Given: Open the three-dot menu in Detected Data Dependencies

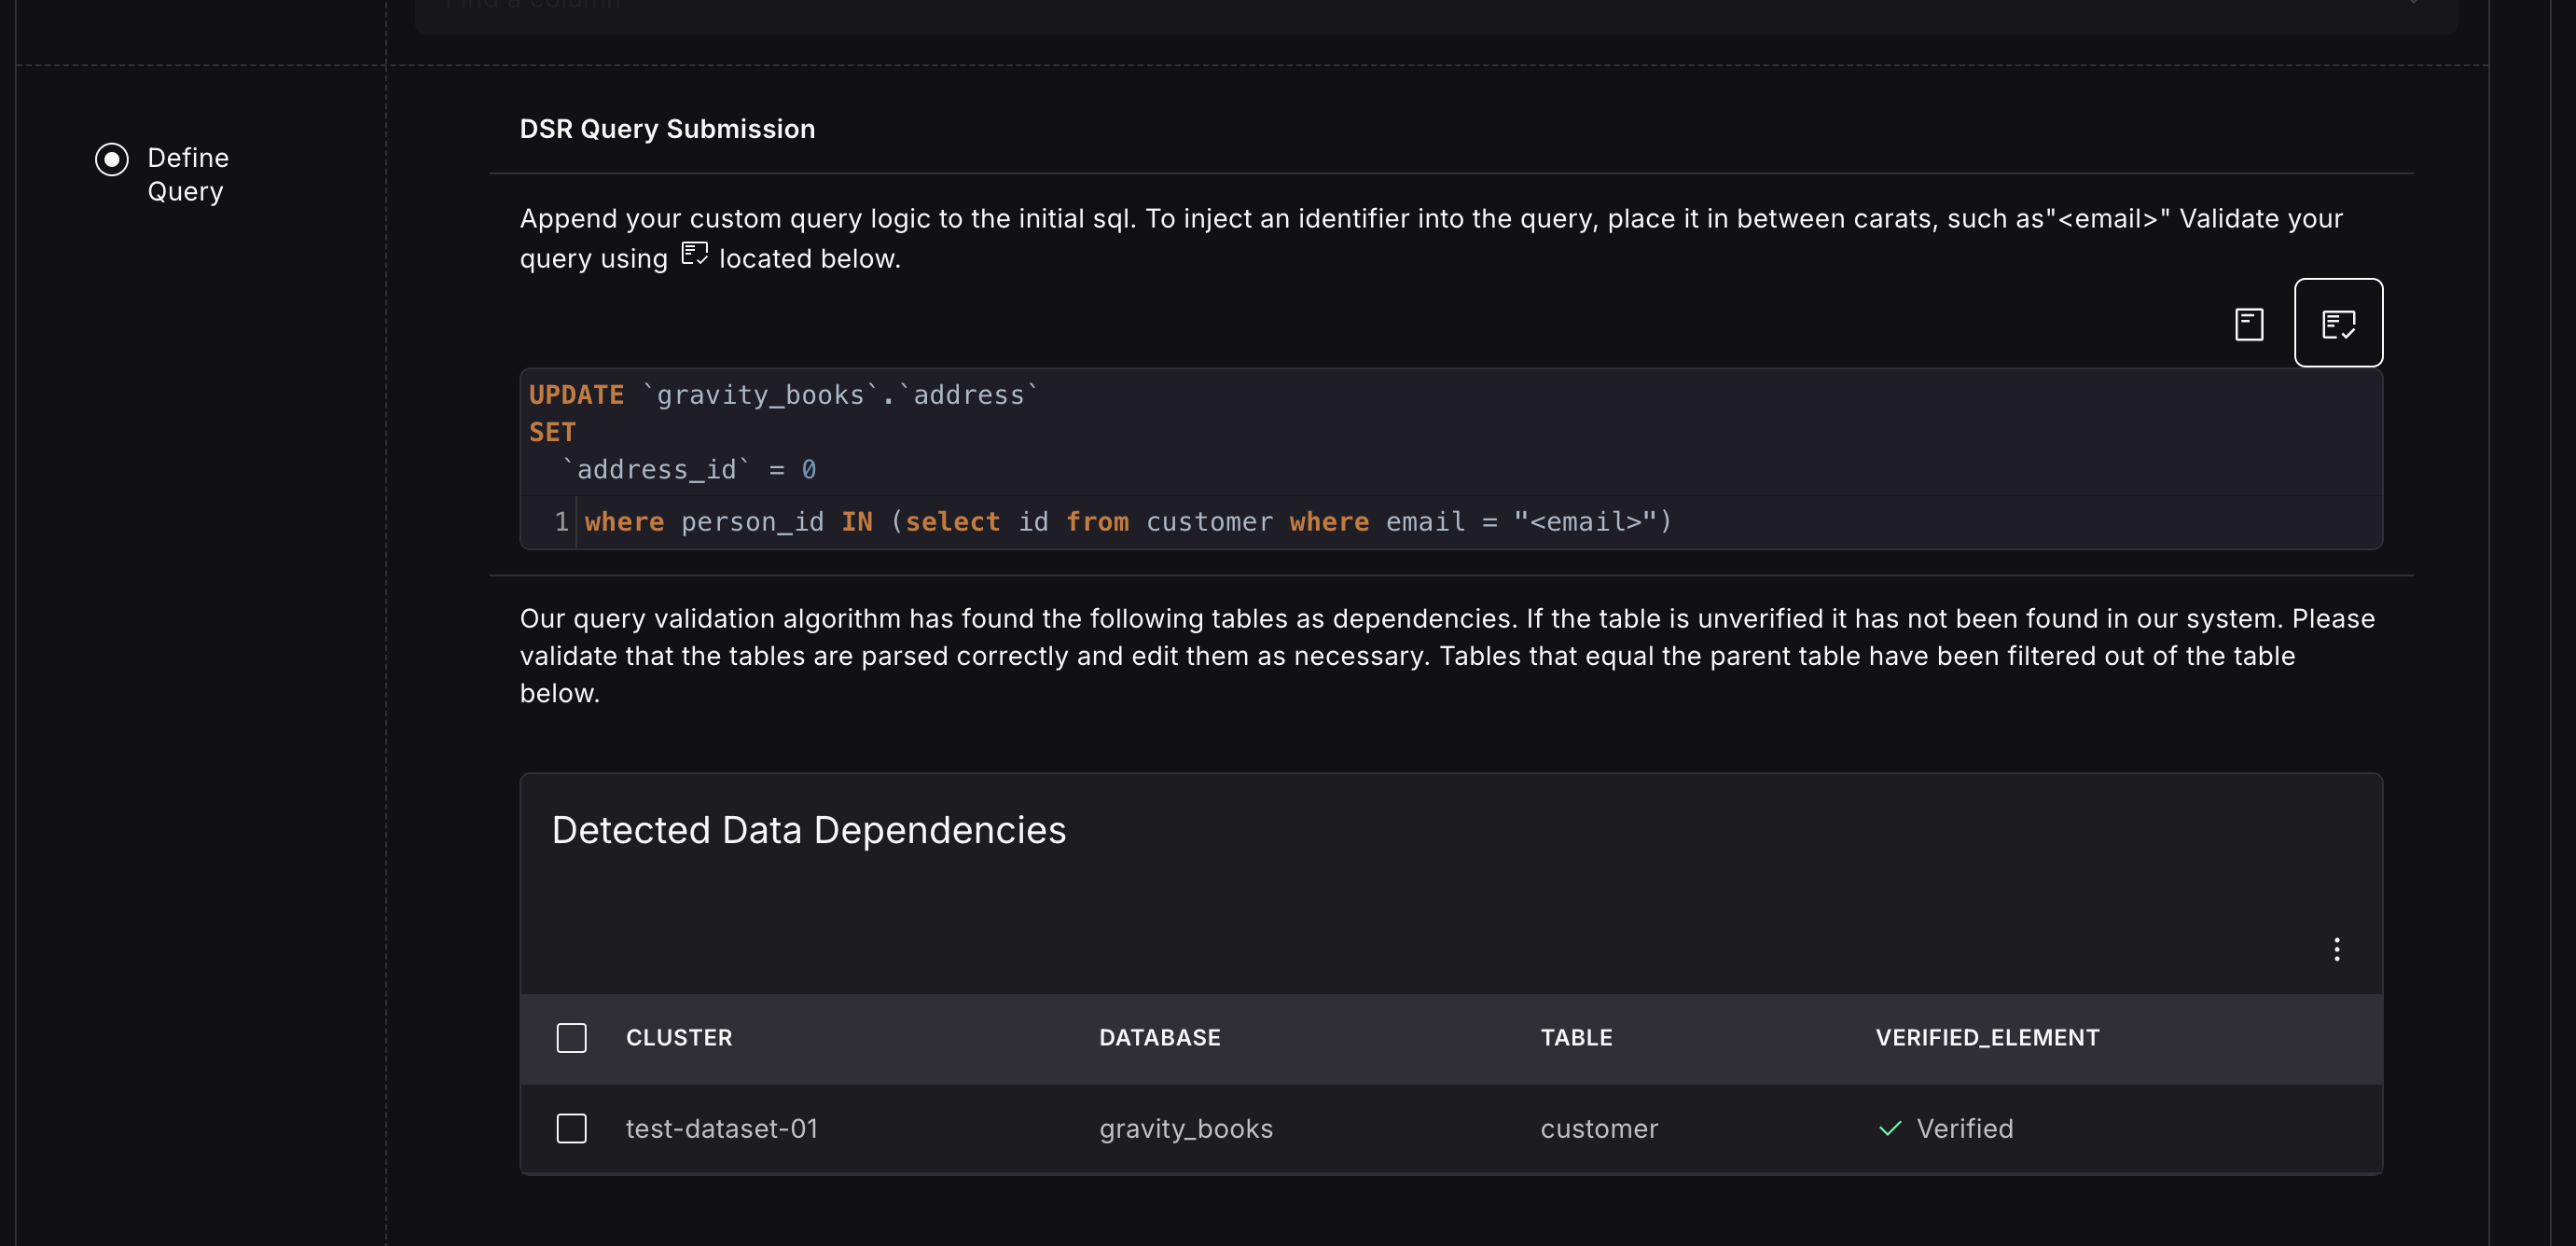Looking at the screenshot, I should [x=2336, y=949].
